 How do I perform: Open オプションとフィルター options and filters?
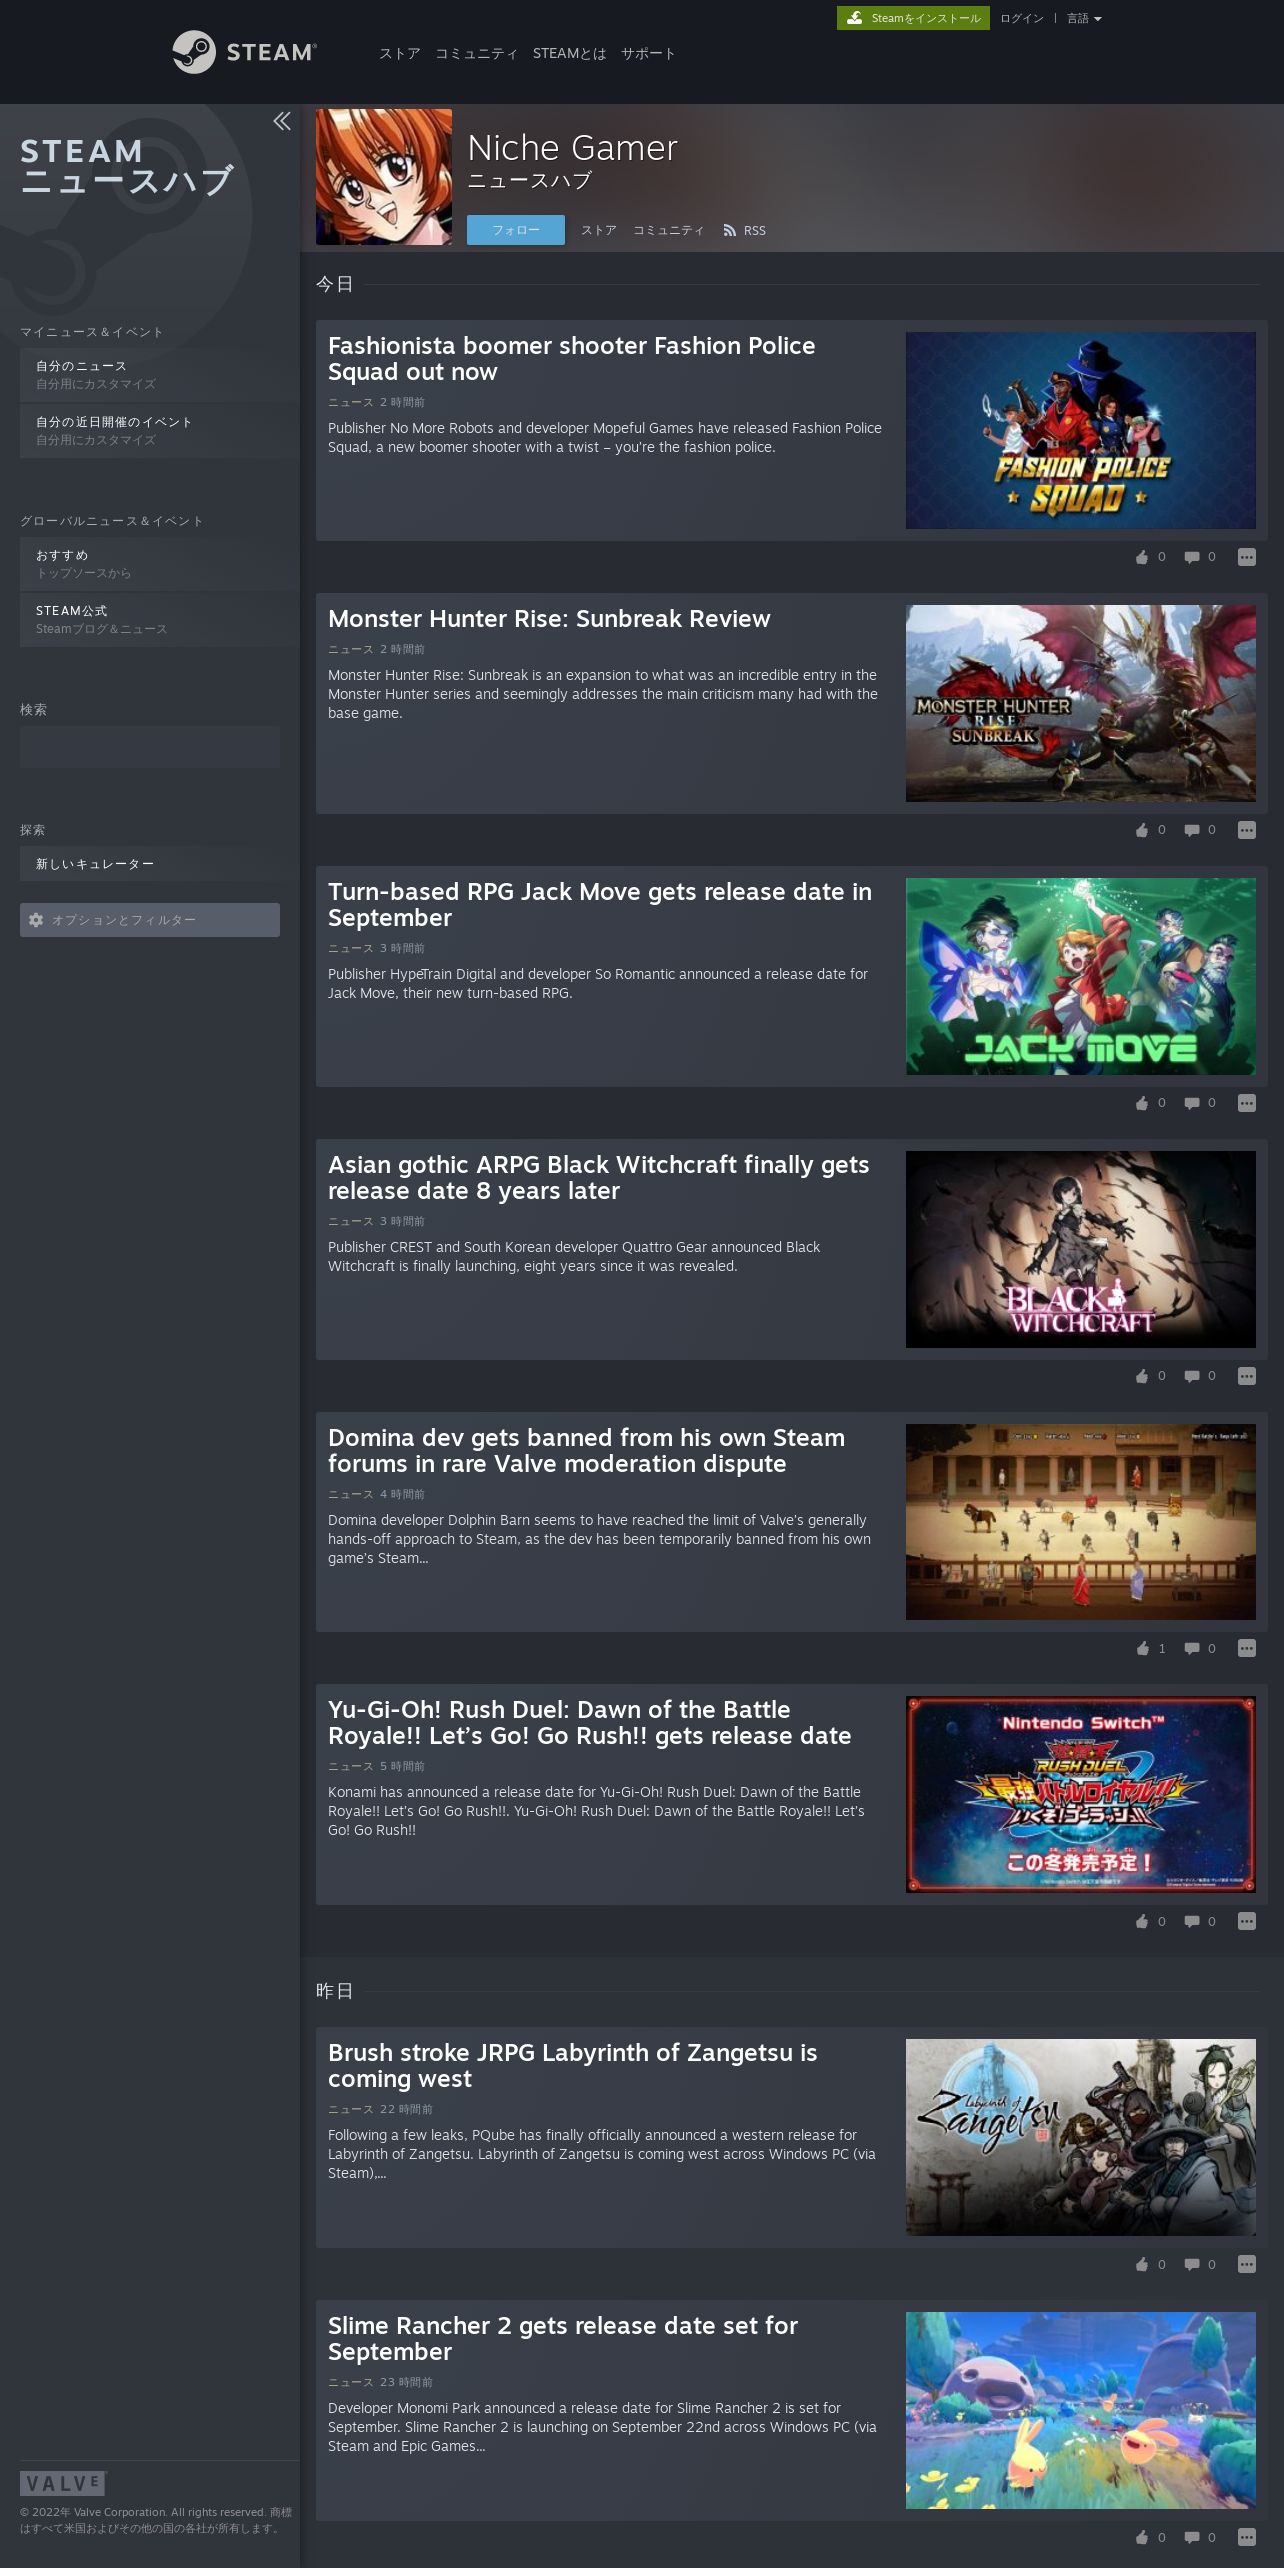[x=150, y=920]
